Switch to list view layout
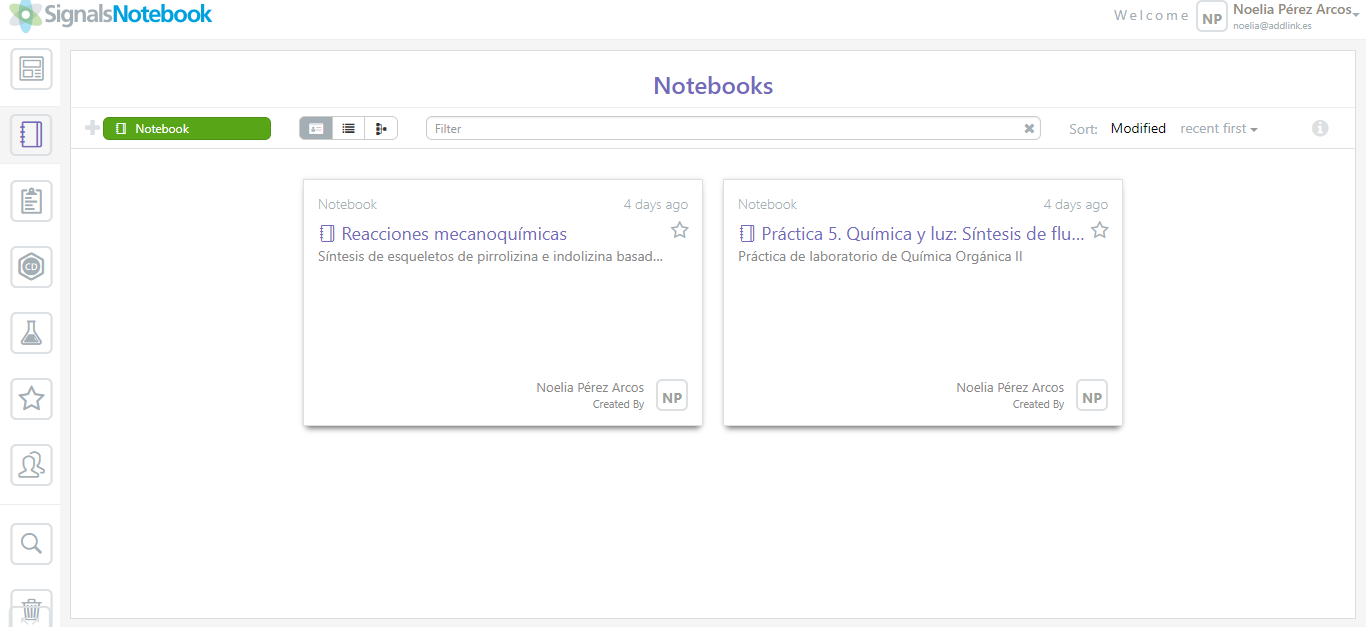Image resolution: width=1366 pixels, height=627 pixels. 348,128
